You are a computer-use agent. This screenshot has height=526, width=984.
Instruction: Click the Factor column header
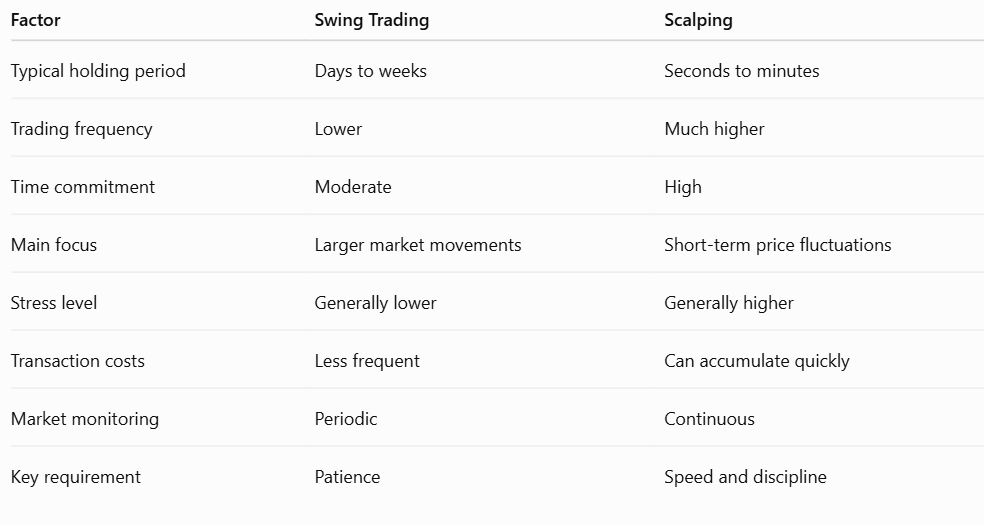pyautogui.click(x=35, y=20)
